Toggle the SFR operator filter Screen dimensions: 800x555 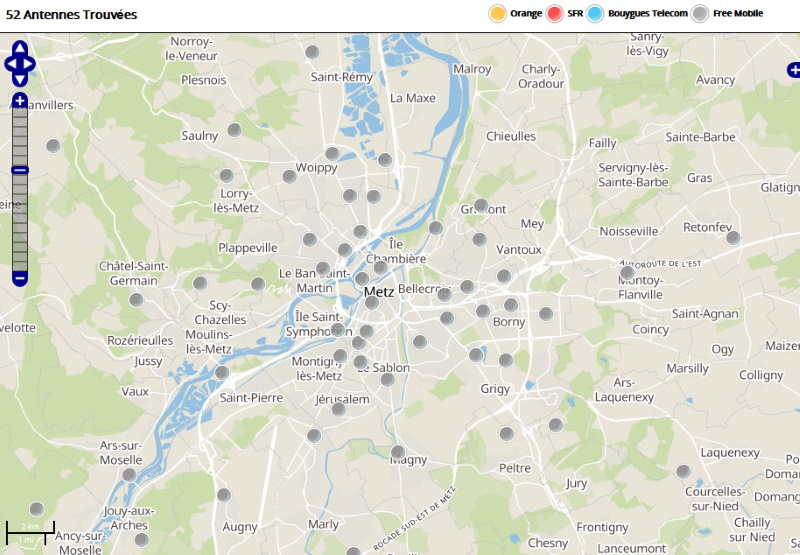pyautogui.click(x=555, y=13)
